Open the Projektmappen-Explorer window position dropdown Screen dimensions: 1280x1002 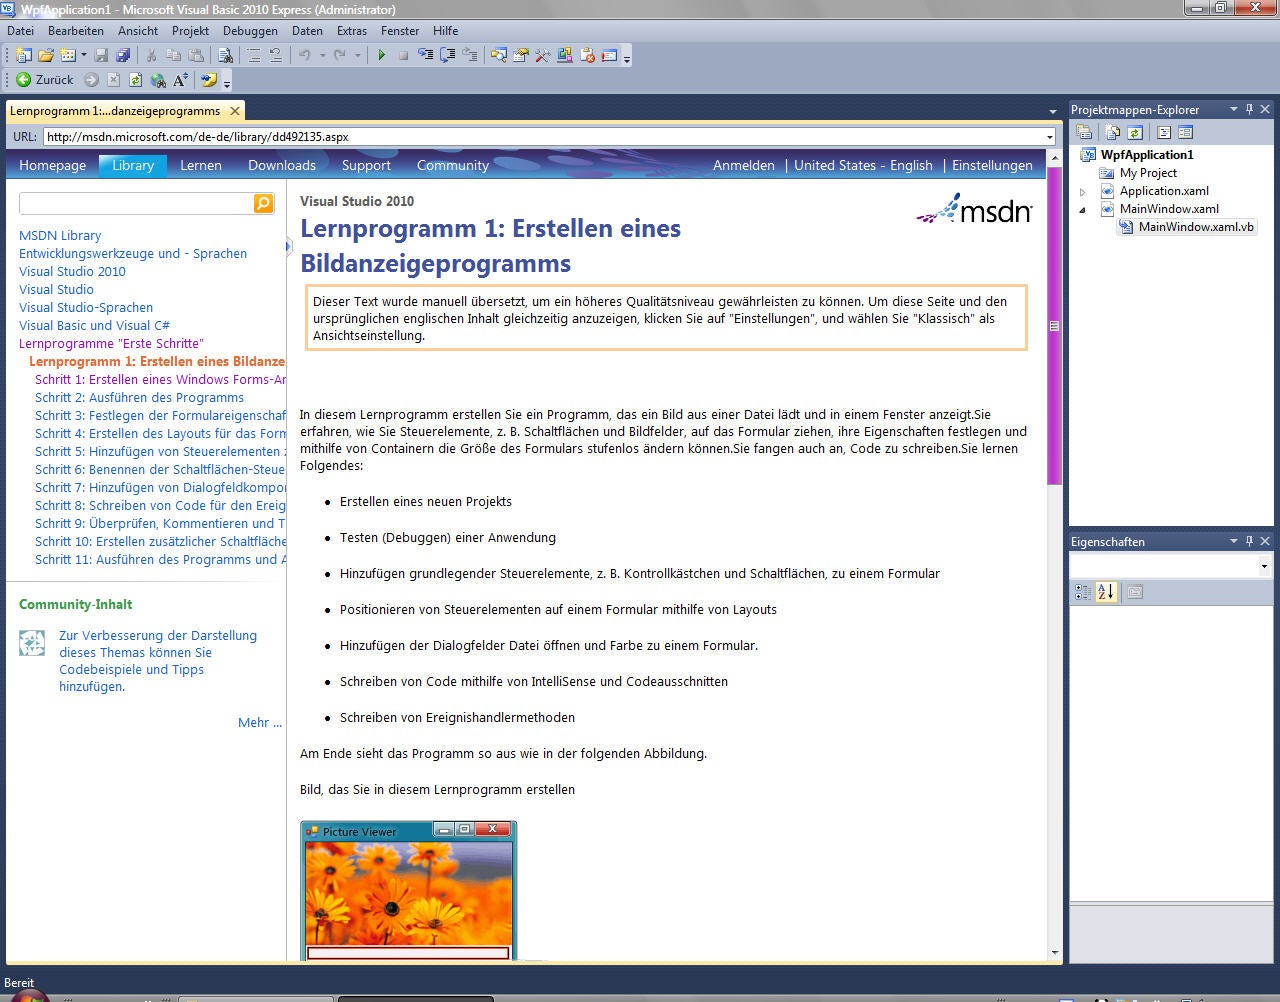(1234, 109)
